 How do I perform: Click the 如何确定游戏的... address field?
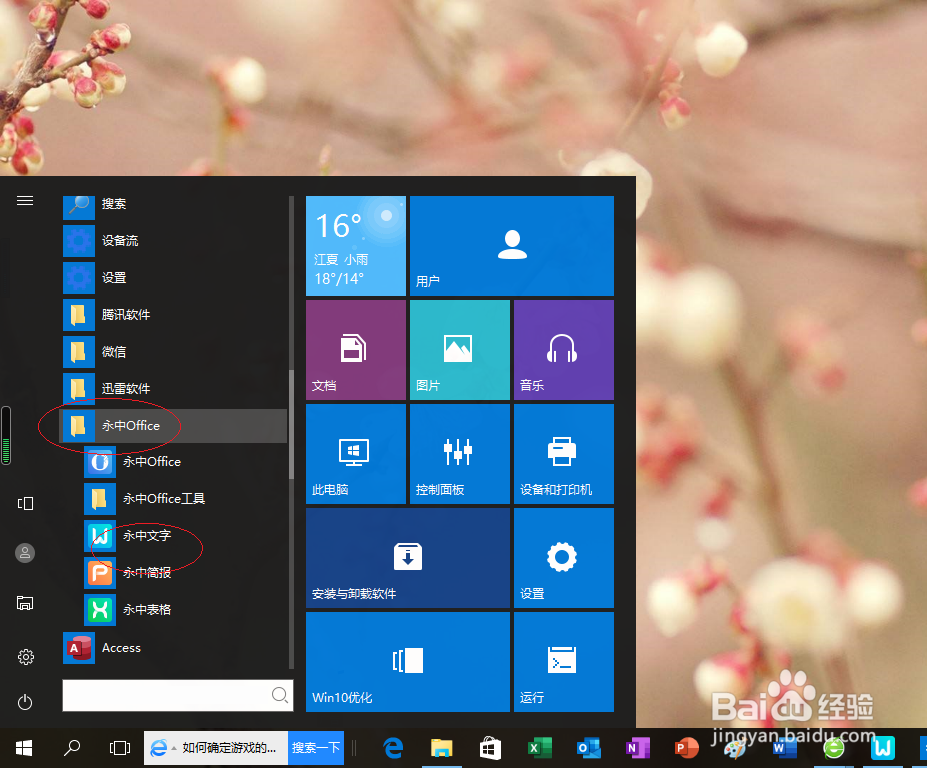click(x=229, y=748)
